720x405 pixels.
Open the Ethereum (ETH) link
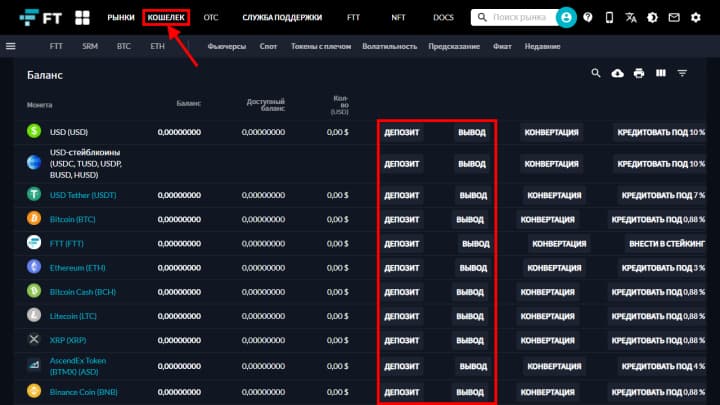pyautogui.click(x=77, y=268)
